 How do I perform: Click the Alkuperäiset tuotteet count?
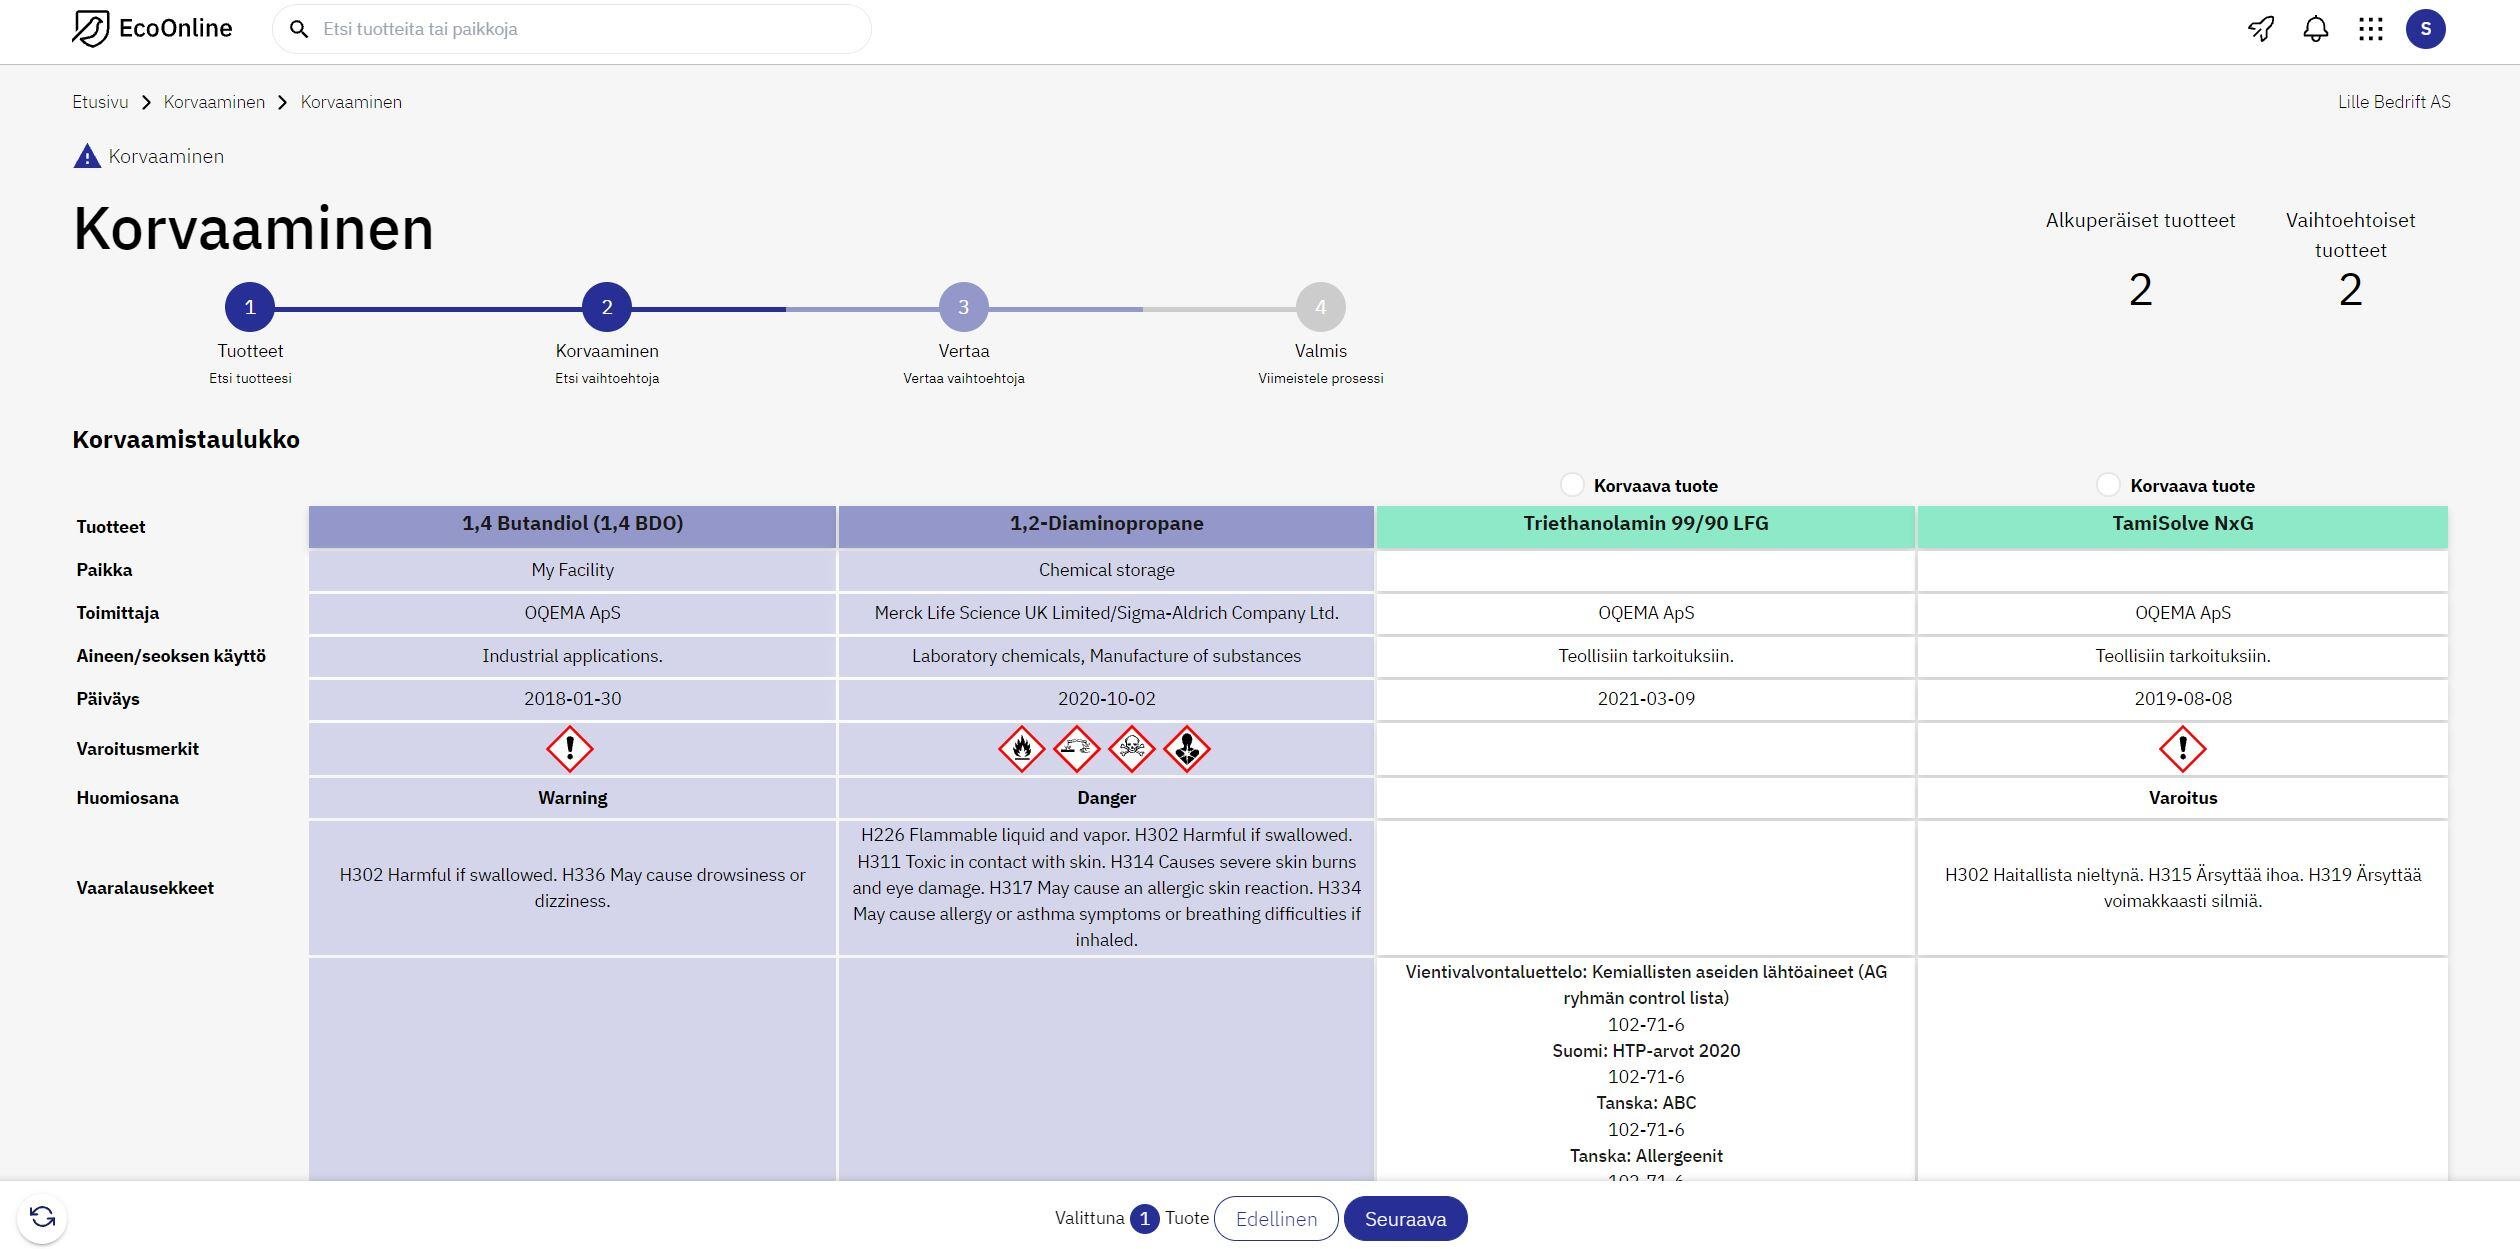[x=2140, y=290]
